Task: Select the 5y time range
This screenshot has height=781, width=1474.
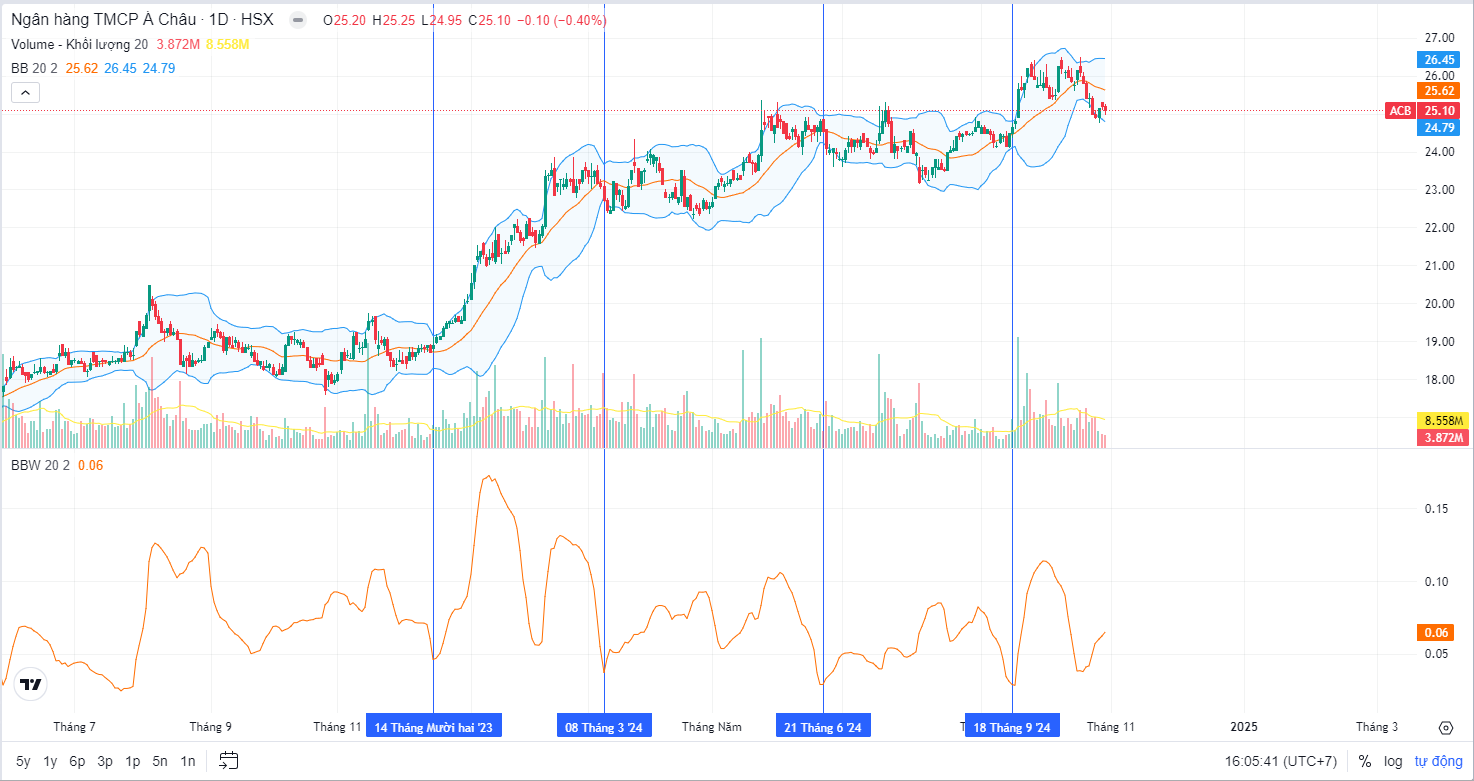Action: coord(23,761)
